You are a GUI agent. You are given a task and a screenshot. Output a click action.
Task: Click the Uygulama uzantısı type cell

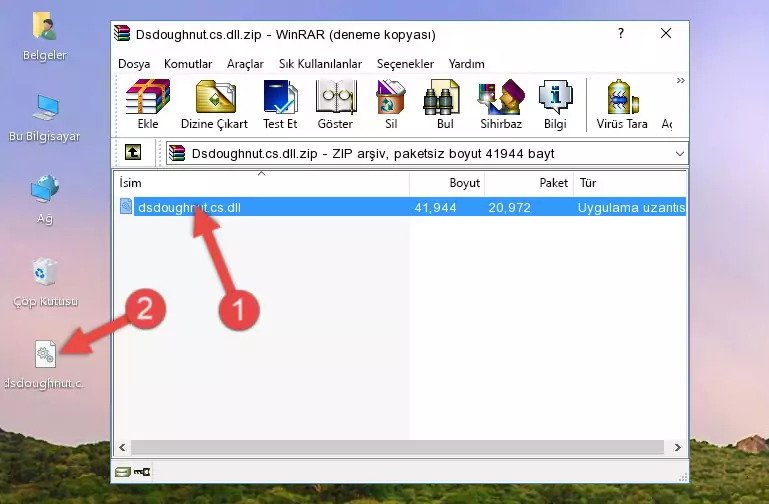coord(631,208)
